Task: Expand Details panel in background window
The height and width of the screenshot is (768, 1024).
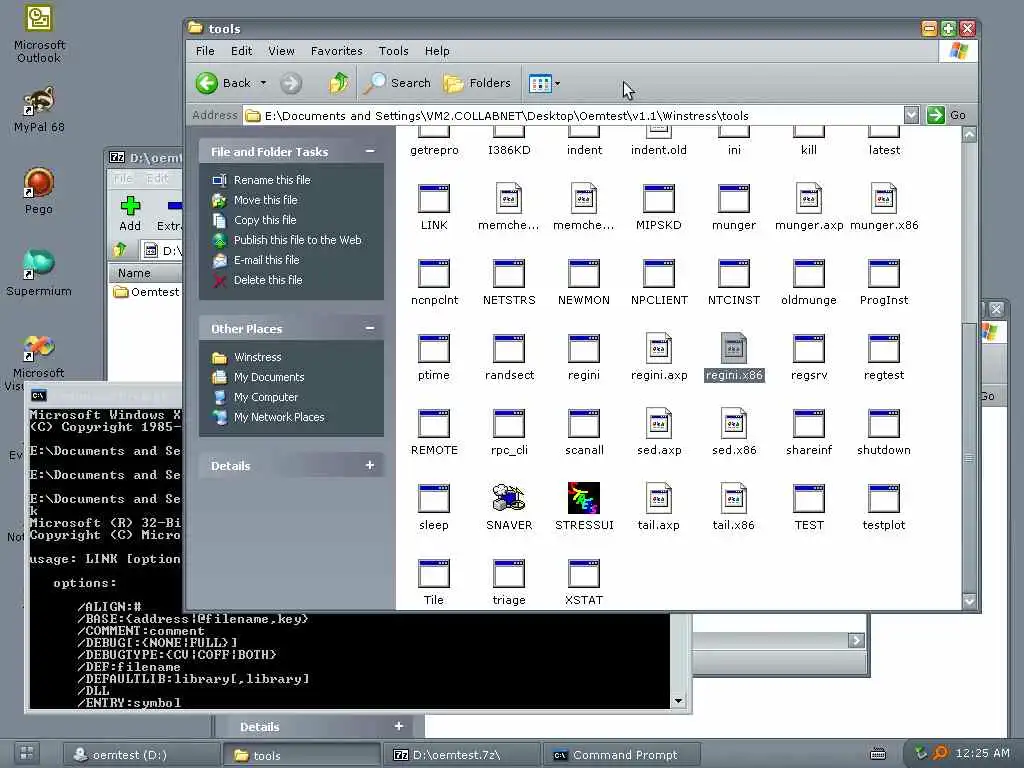Action: pyautogui.click(x=398, y=726)
